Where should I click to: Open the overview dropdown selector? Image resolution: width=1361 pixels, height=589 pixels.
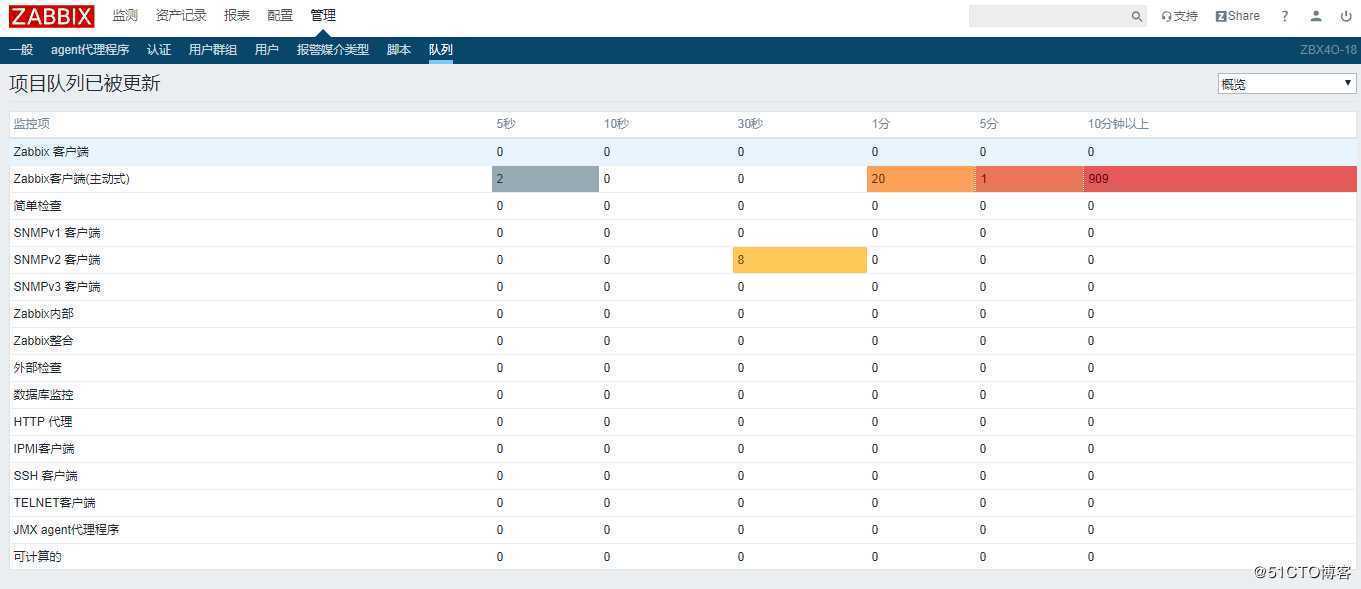(1286, 84)
